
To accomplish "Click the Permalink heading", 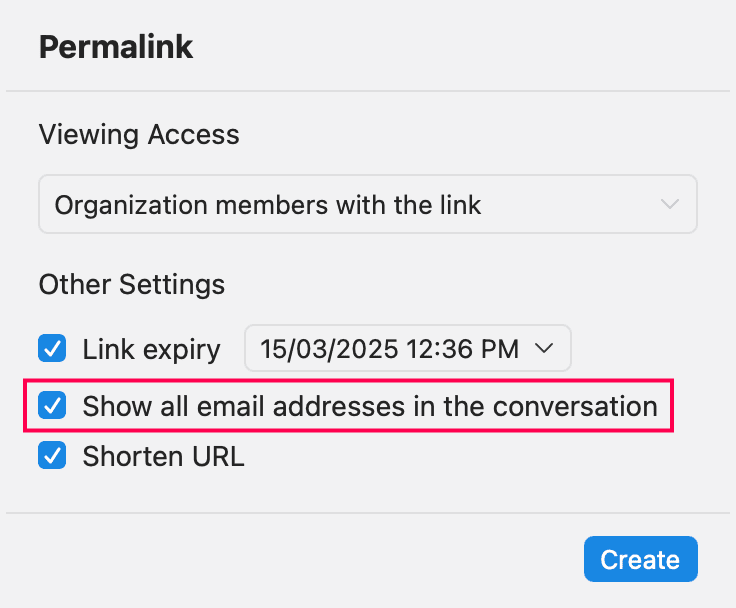I will click(116, 47).
